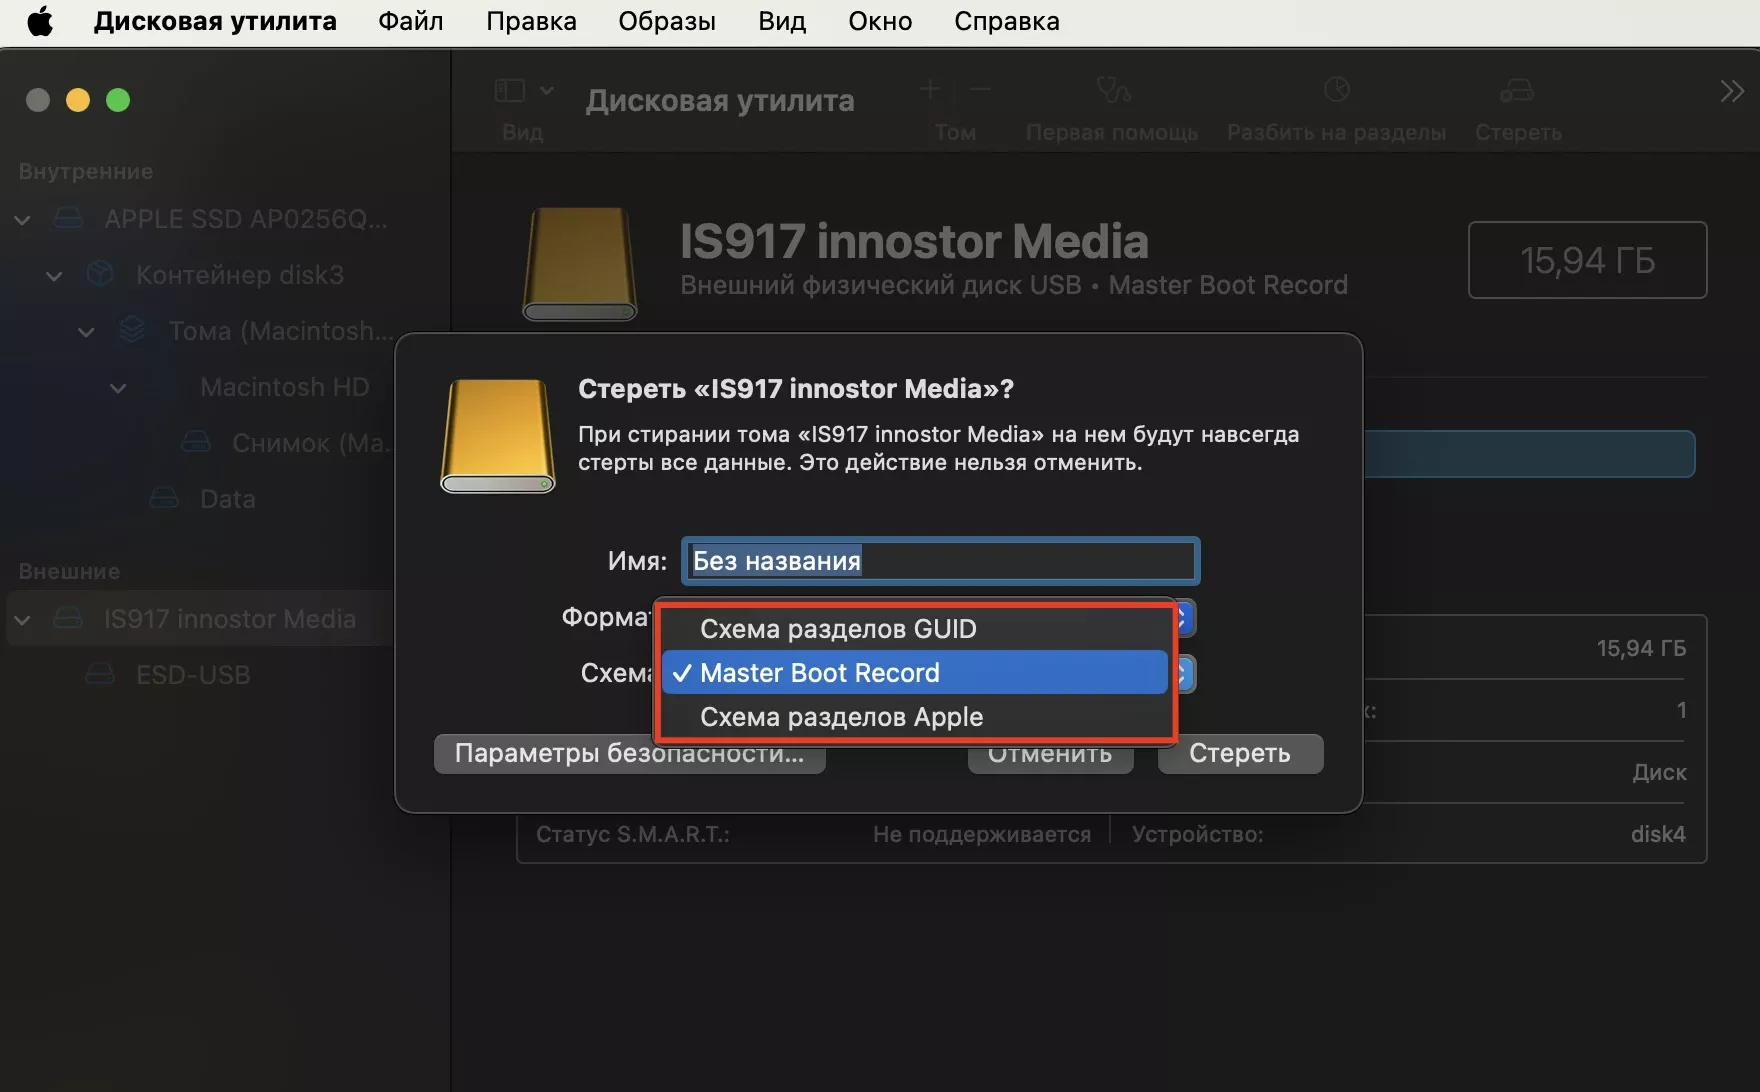Image resolution: width=1760 pixels, height=1092 pixels.
Task: Click the Снимок drive icon
Action: (196, 441)
